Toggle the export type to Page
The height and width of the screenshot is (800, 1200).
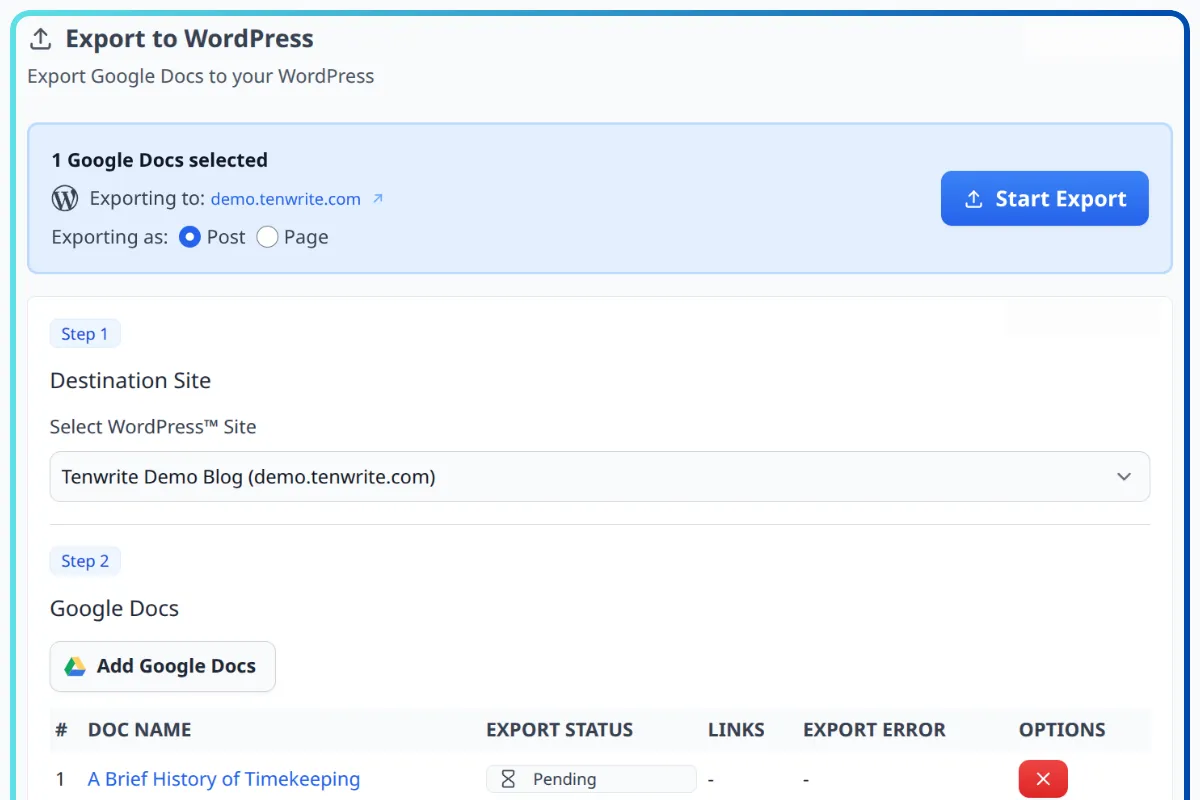coord(267,237)
